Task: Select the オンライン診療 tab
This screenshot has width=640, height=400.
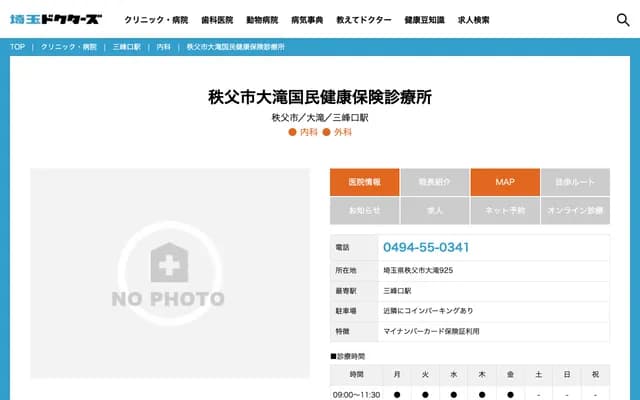Action: (x=575, y=211)
